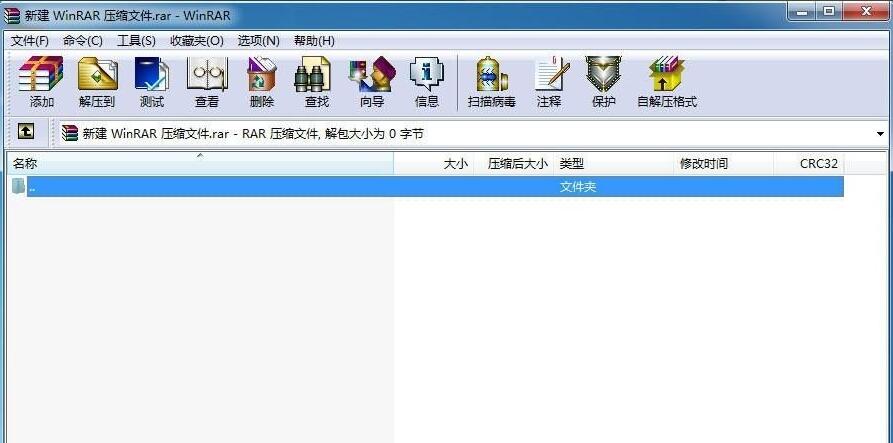
Task: Sort by 类型 column header
Action: click(x=615, y=164)
